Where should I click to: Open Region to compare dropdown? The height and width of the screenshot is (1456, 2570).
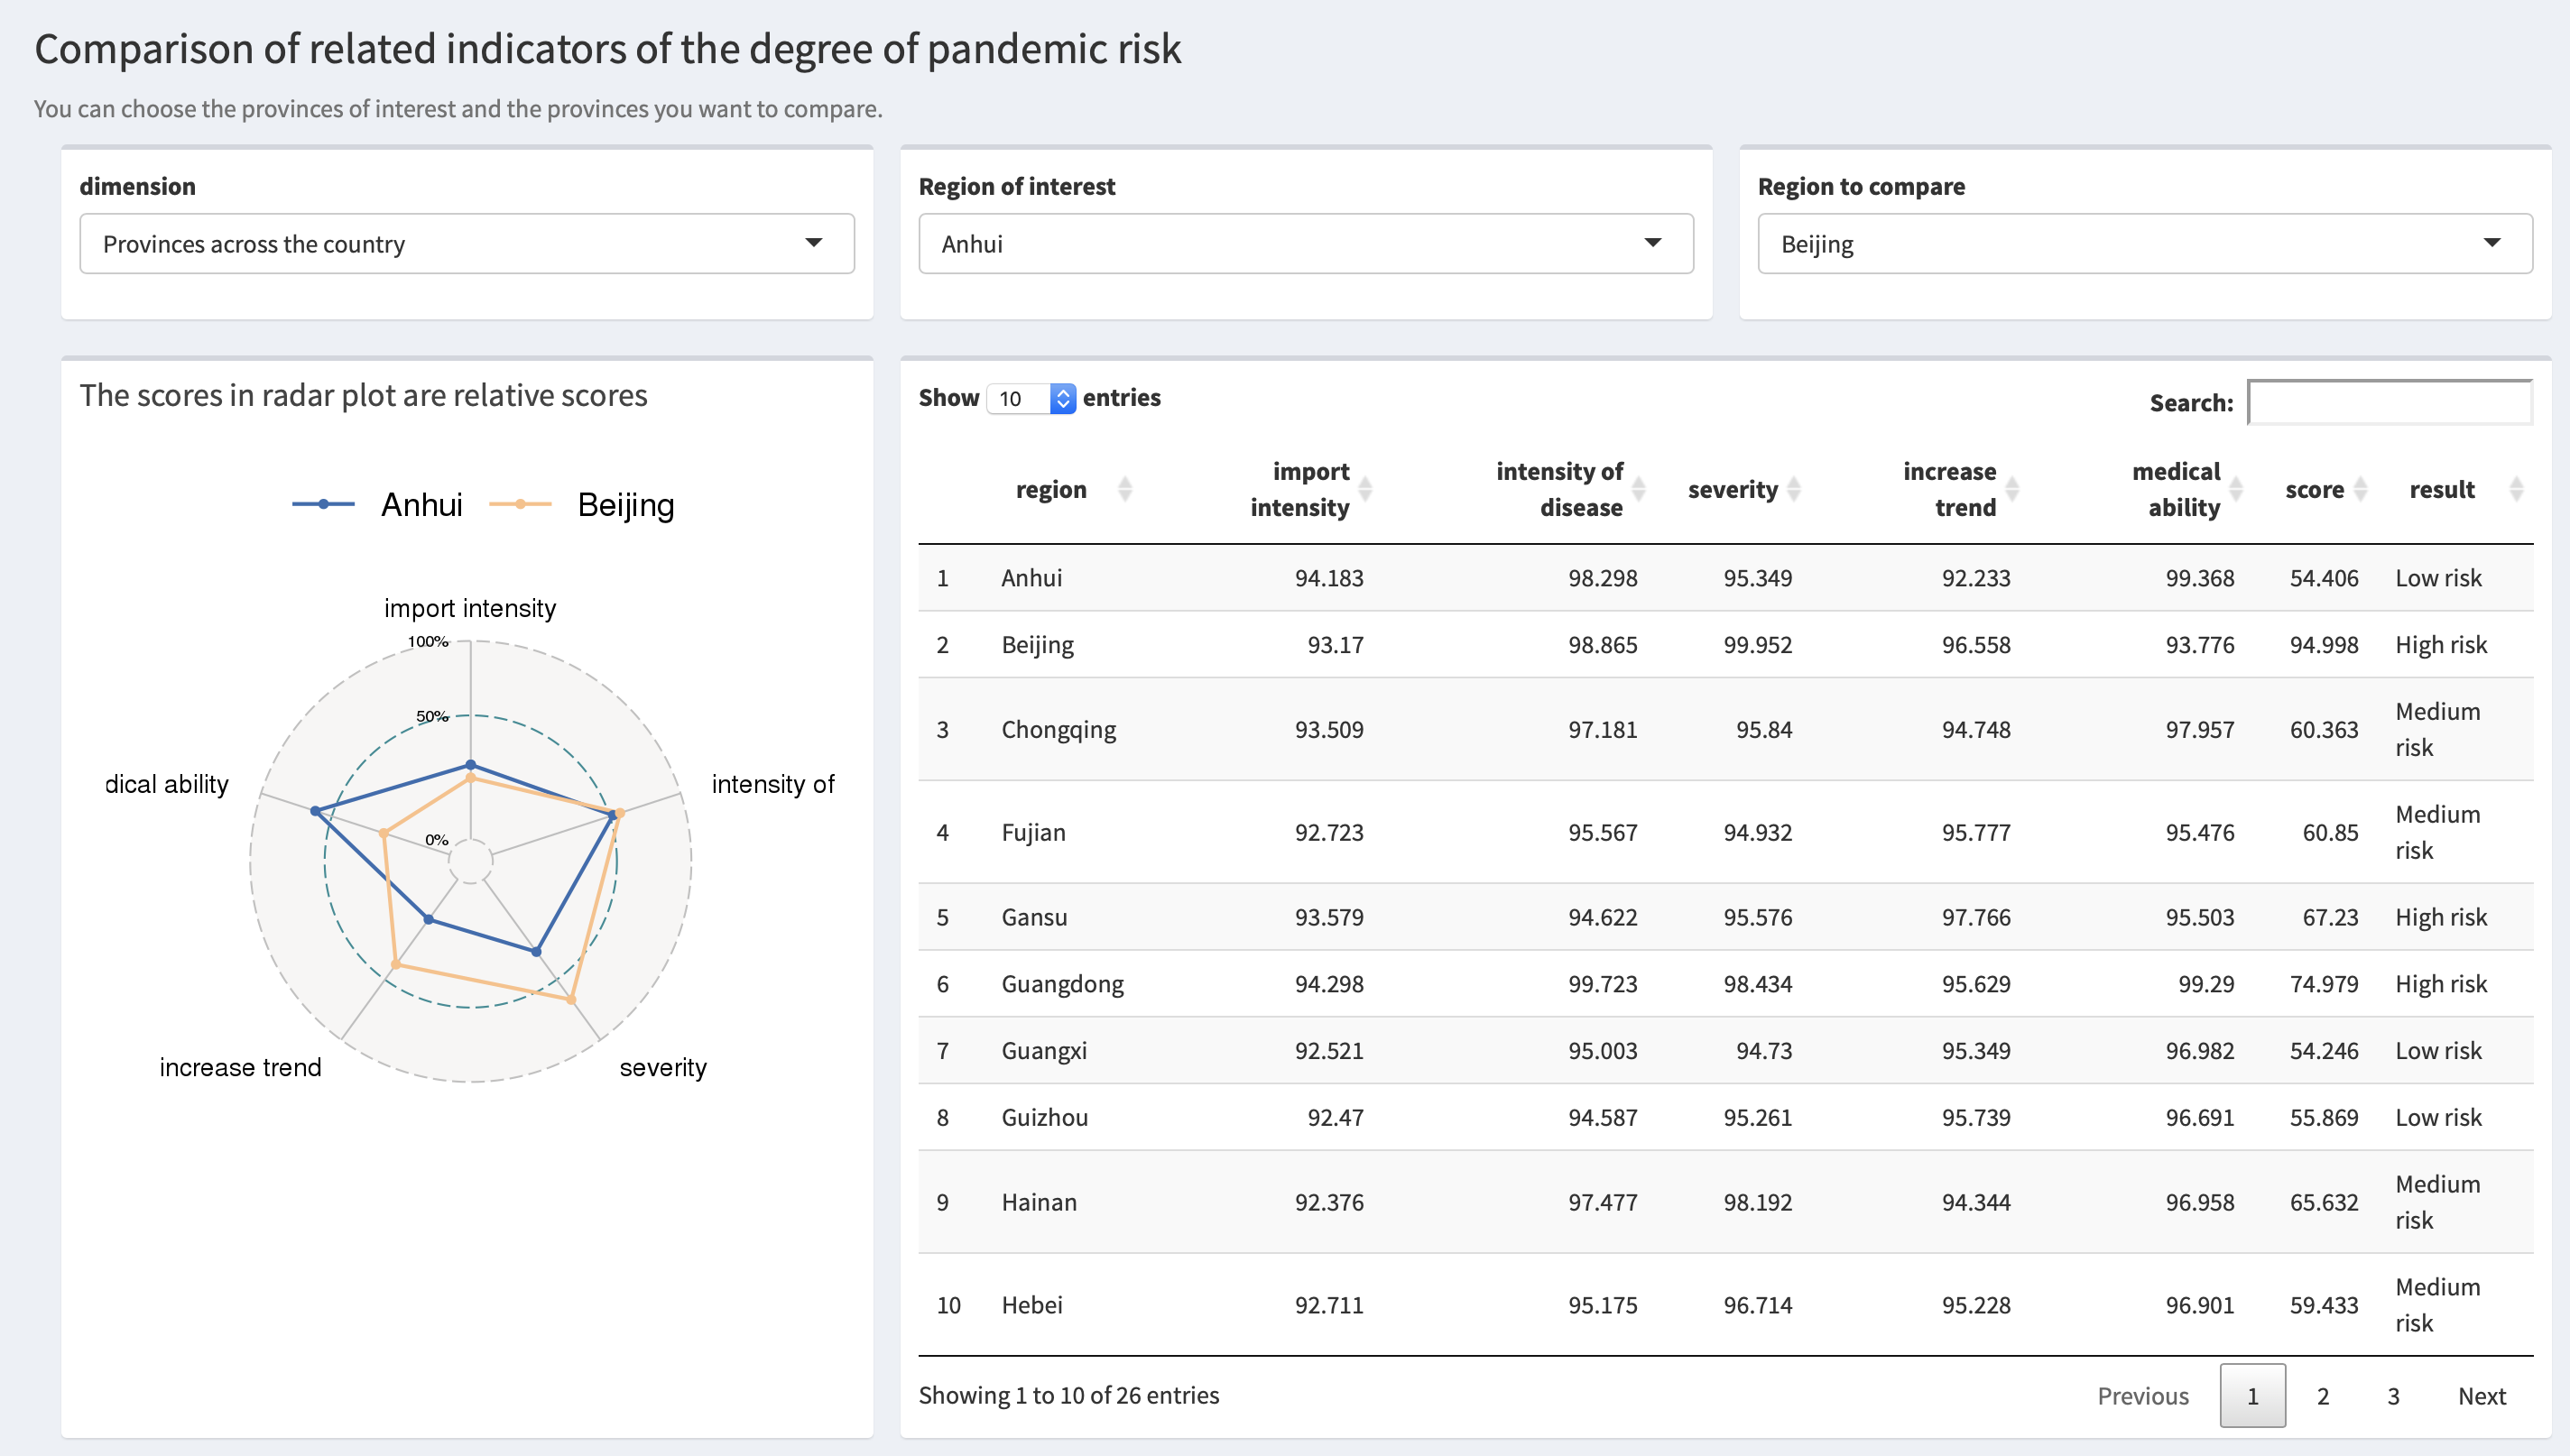tap(2144, 243)
